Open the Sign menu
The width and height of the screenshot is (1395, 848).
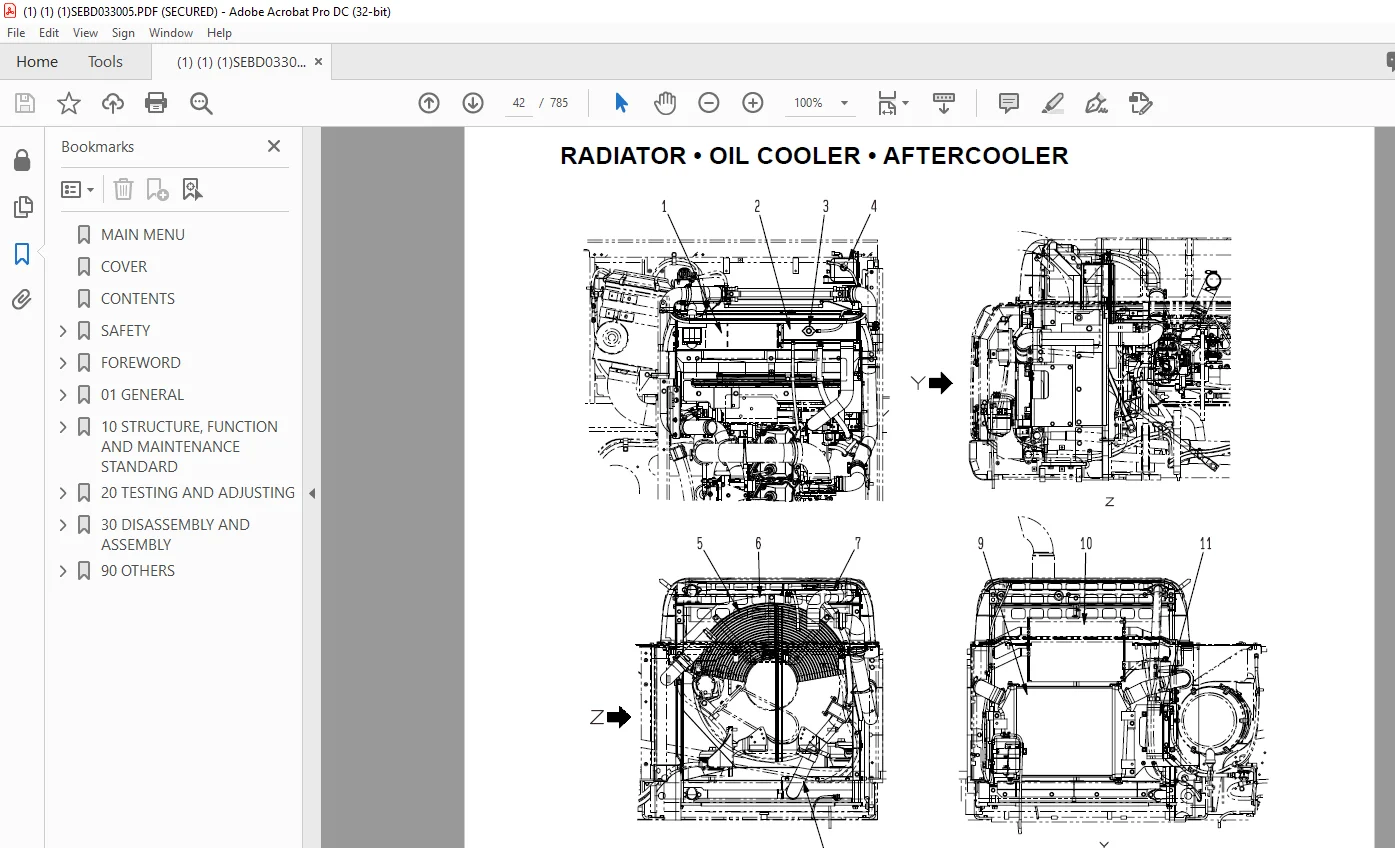pyautogui.click(x=123, y=33)
